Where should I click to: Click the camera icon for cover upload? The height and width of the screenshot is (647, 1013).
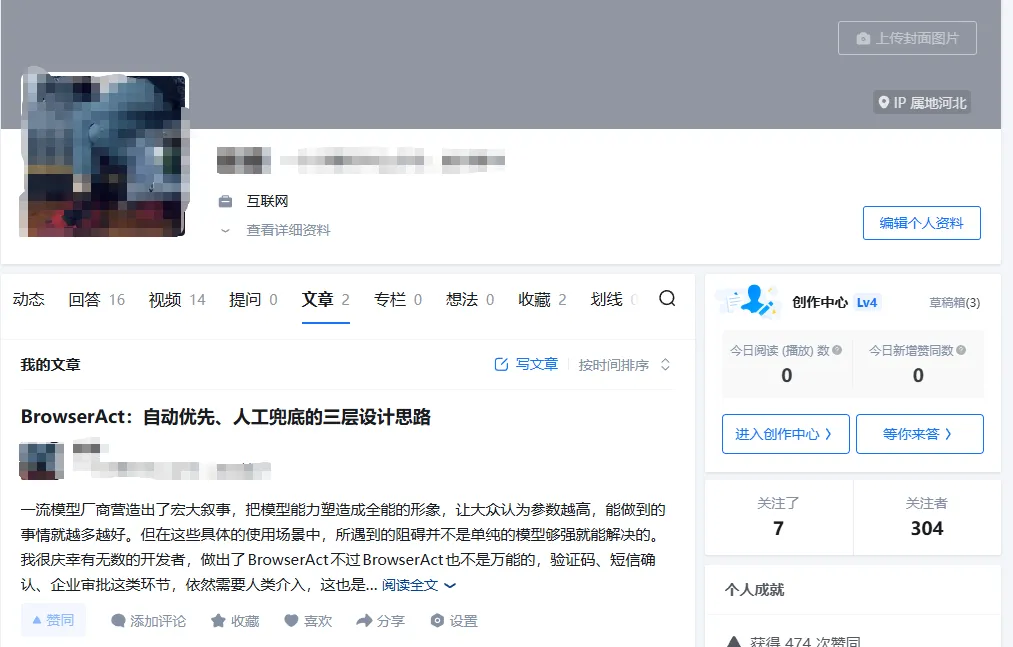863,39
